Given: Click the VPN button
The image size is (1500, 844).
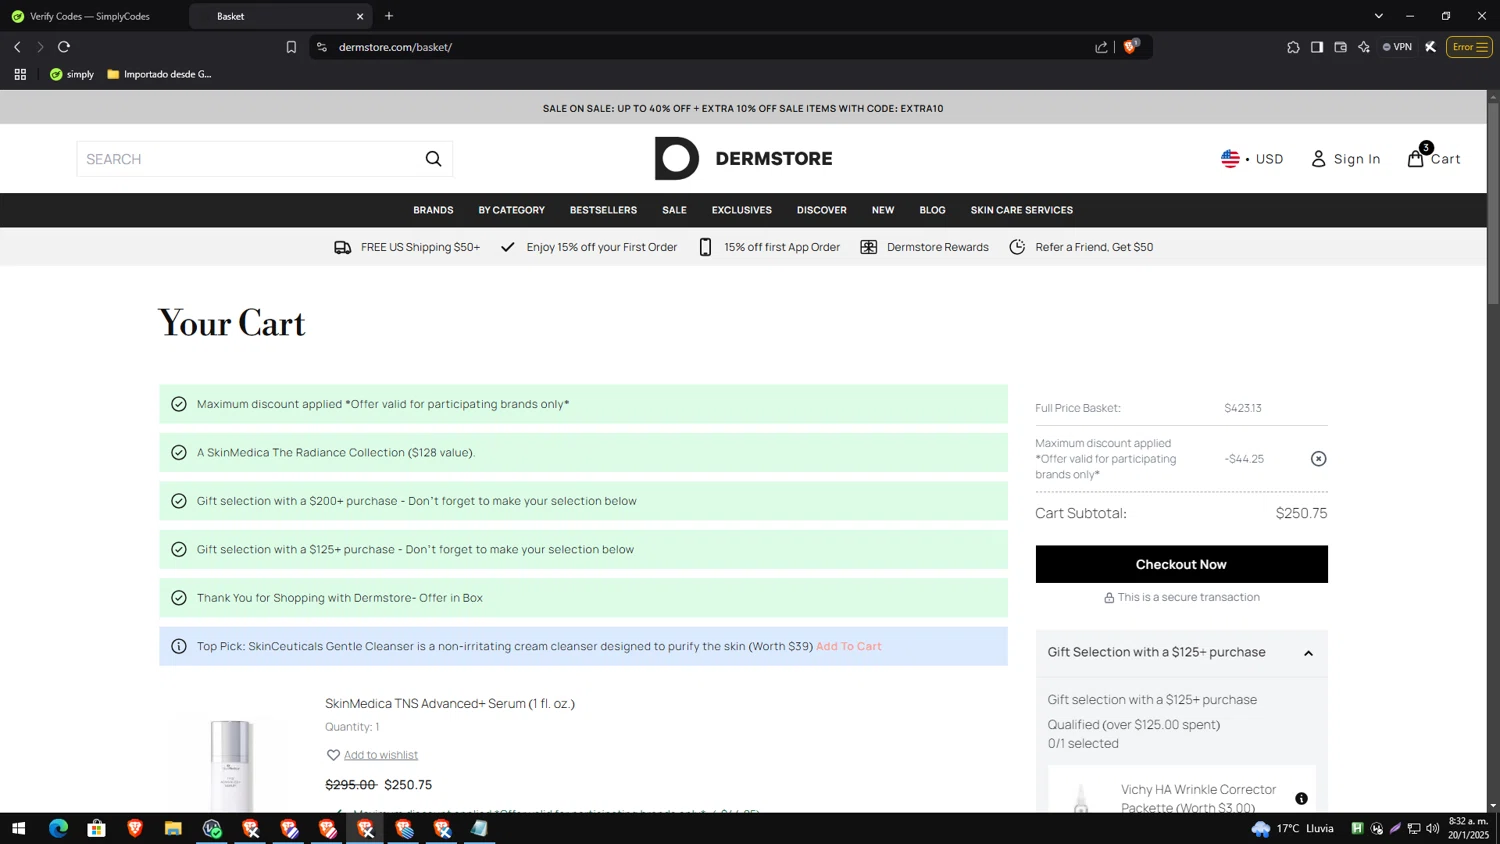Looking at the screenshot, I should (1397, 47).
